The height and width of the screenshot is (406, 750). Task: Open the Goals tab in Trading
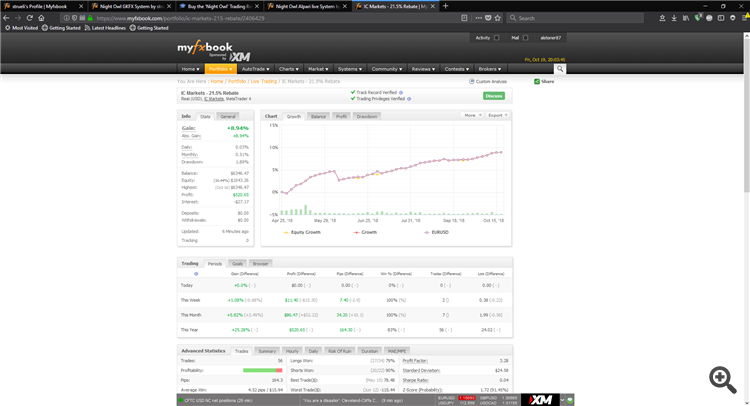pyautogui.click(x=237, y=263)
